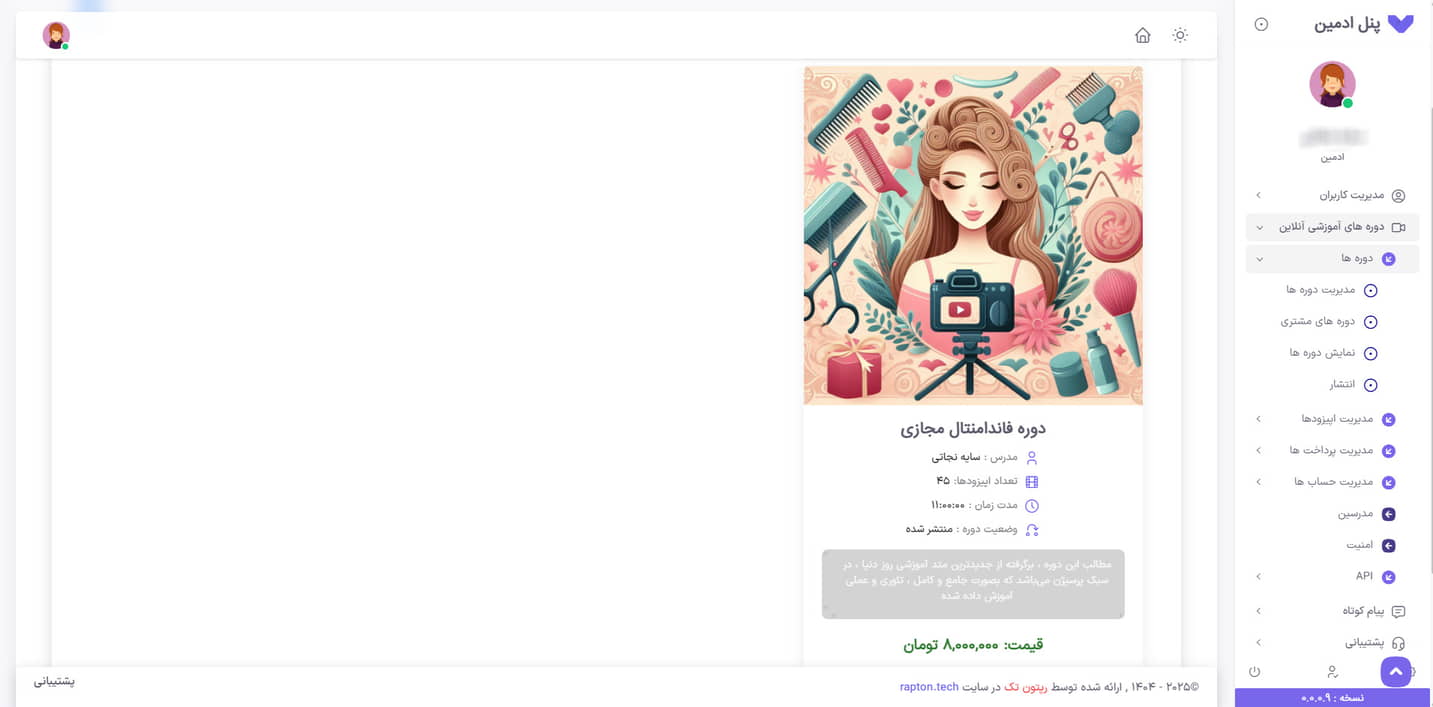Screen dimensions: 1433x707
Task: Open the user avatar menu in top bar
Action: pos(56,35)
